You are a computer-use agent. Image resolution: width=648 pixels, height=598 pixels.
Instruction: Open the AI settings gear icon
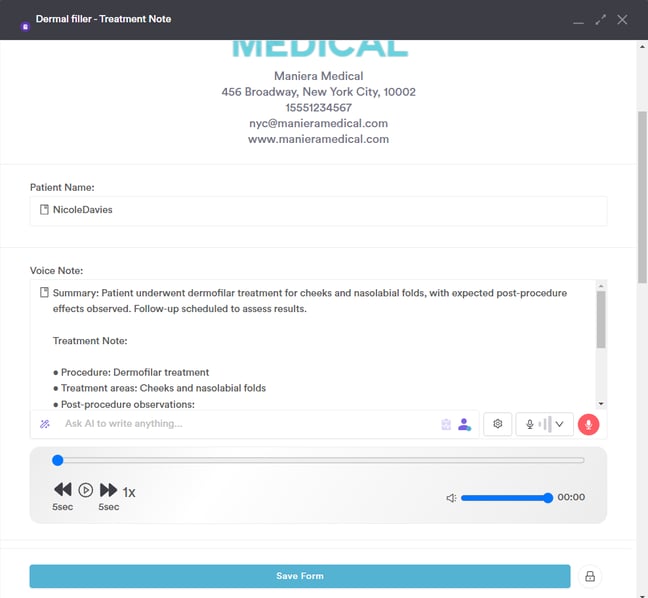click(x=498, y=424)
